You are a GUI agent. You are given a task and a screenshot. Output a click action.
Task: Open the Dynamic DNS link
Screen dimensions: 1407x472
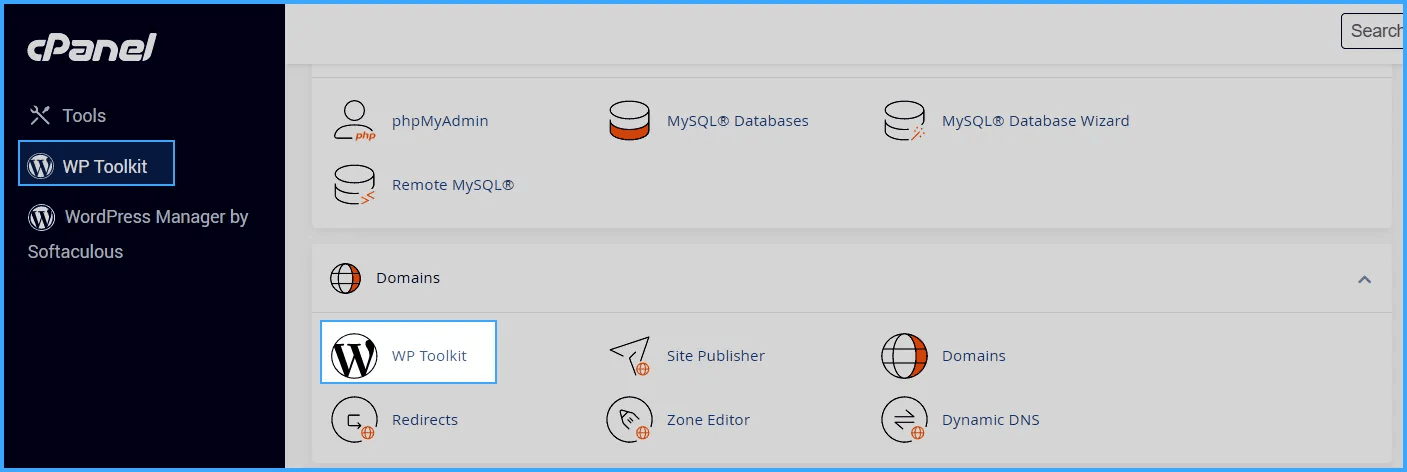coord(991,420)
